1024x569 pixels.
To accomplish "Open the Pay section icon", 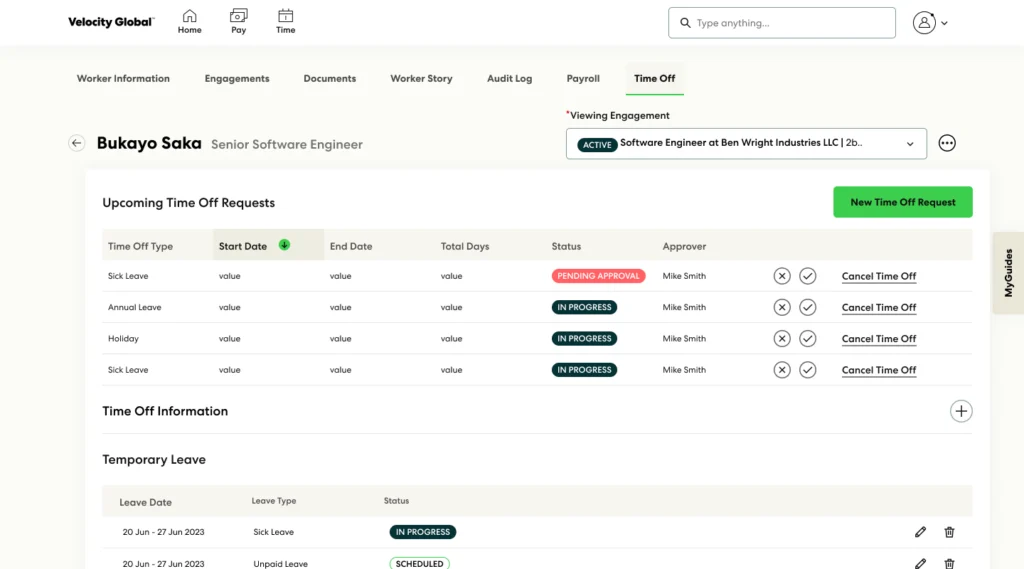I will (x=238, y=22).
